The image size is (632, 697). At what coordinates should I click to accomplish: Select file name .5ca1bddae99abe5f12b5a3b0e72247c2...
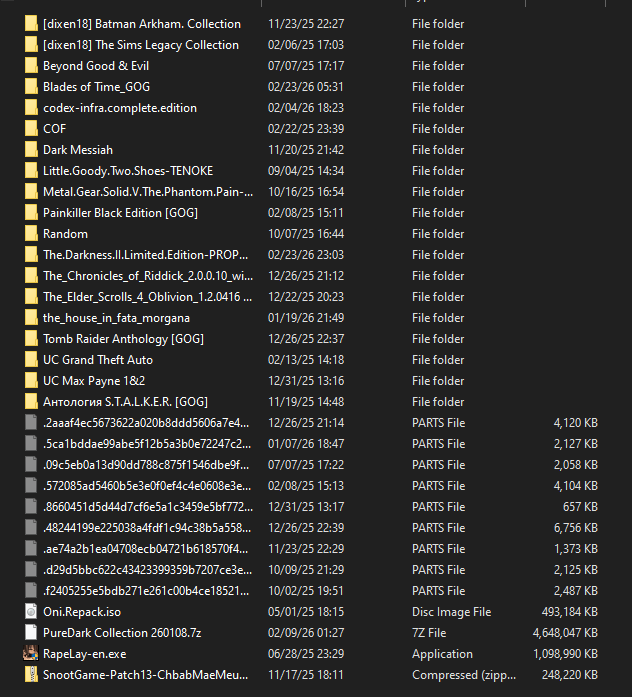(x=147, y=444)
